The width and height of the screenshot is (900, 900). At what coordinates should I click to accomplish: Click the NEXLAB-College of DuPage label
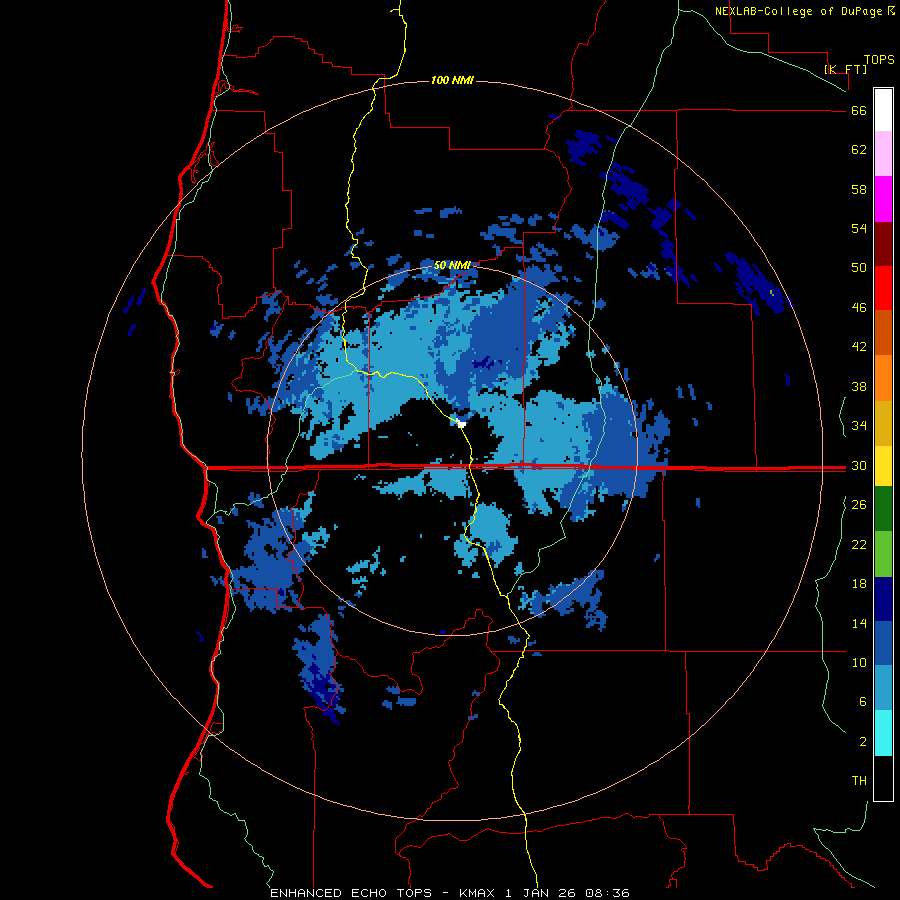(x=800, y=11)
